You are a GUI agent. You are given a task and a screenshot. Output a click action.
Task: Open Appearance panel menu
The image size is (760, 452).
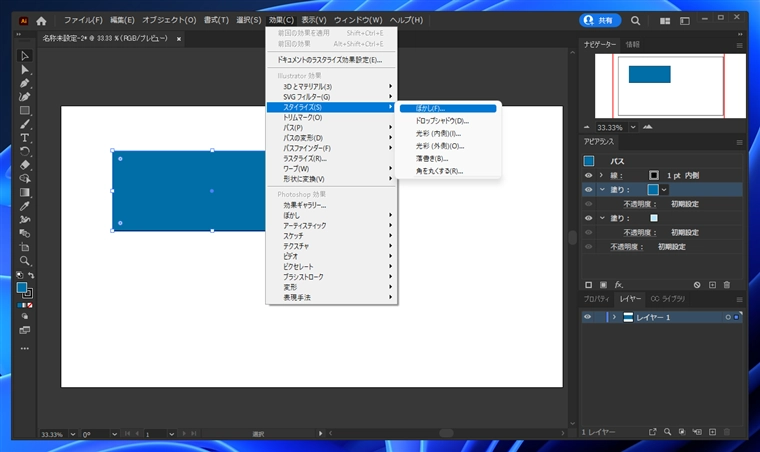click(739, 142)
